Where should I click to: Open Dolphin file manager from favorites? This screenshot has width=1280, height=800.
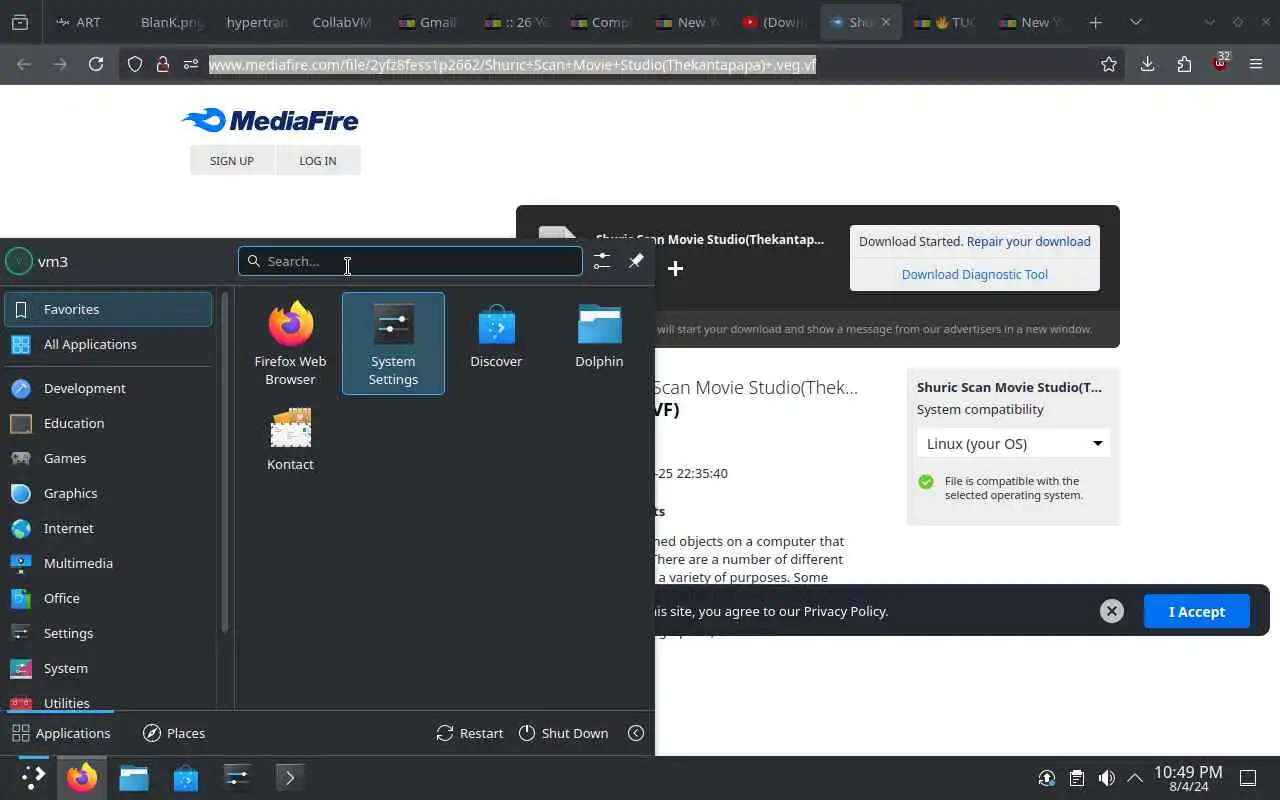(599, 343)
